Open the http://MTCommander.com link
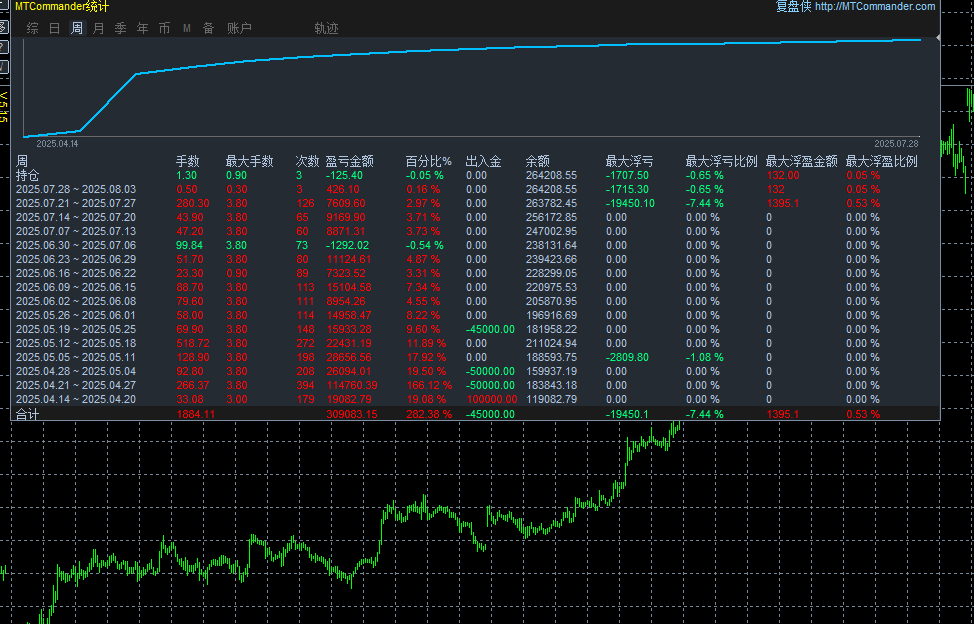 [875, 6]
